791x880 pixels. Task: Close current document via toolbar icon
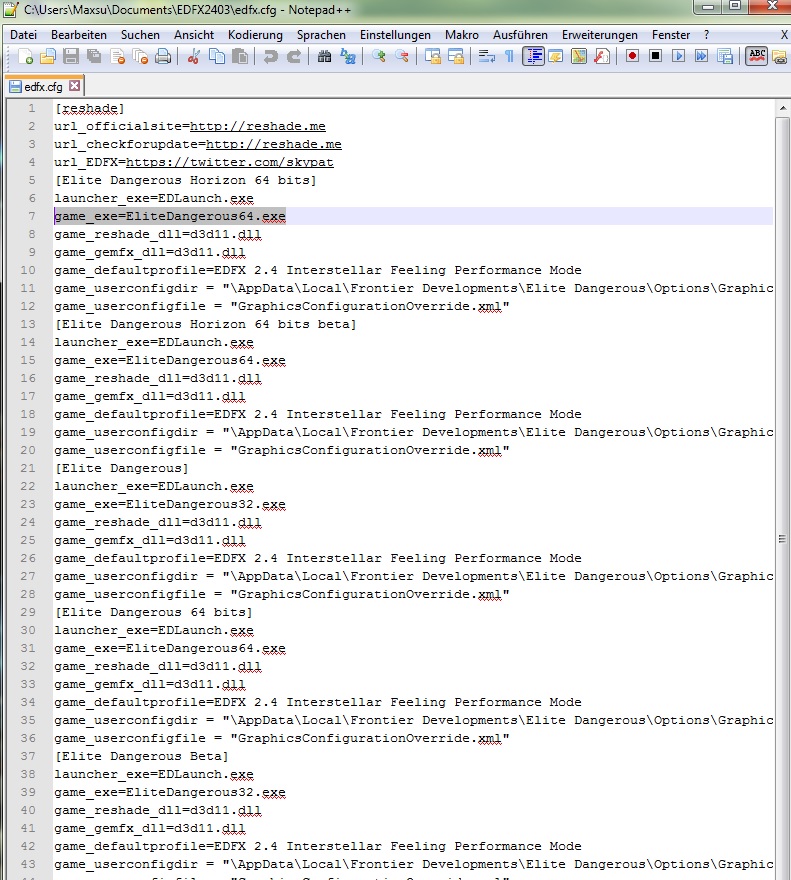[117, 56]
